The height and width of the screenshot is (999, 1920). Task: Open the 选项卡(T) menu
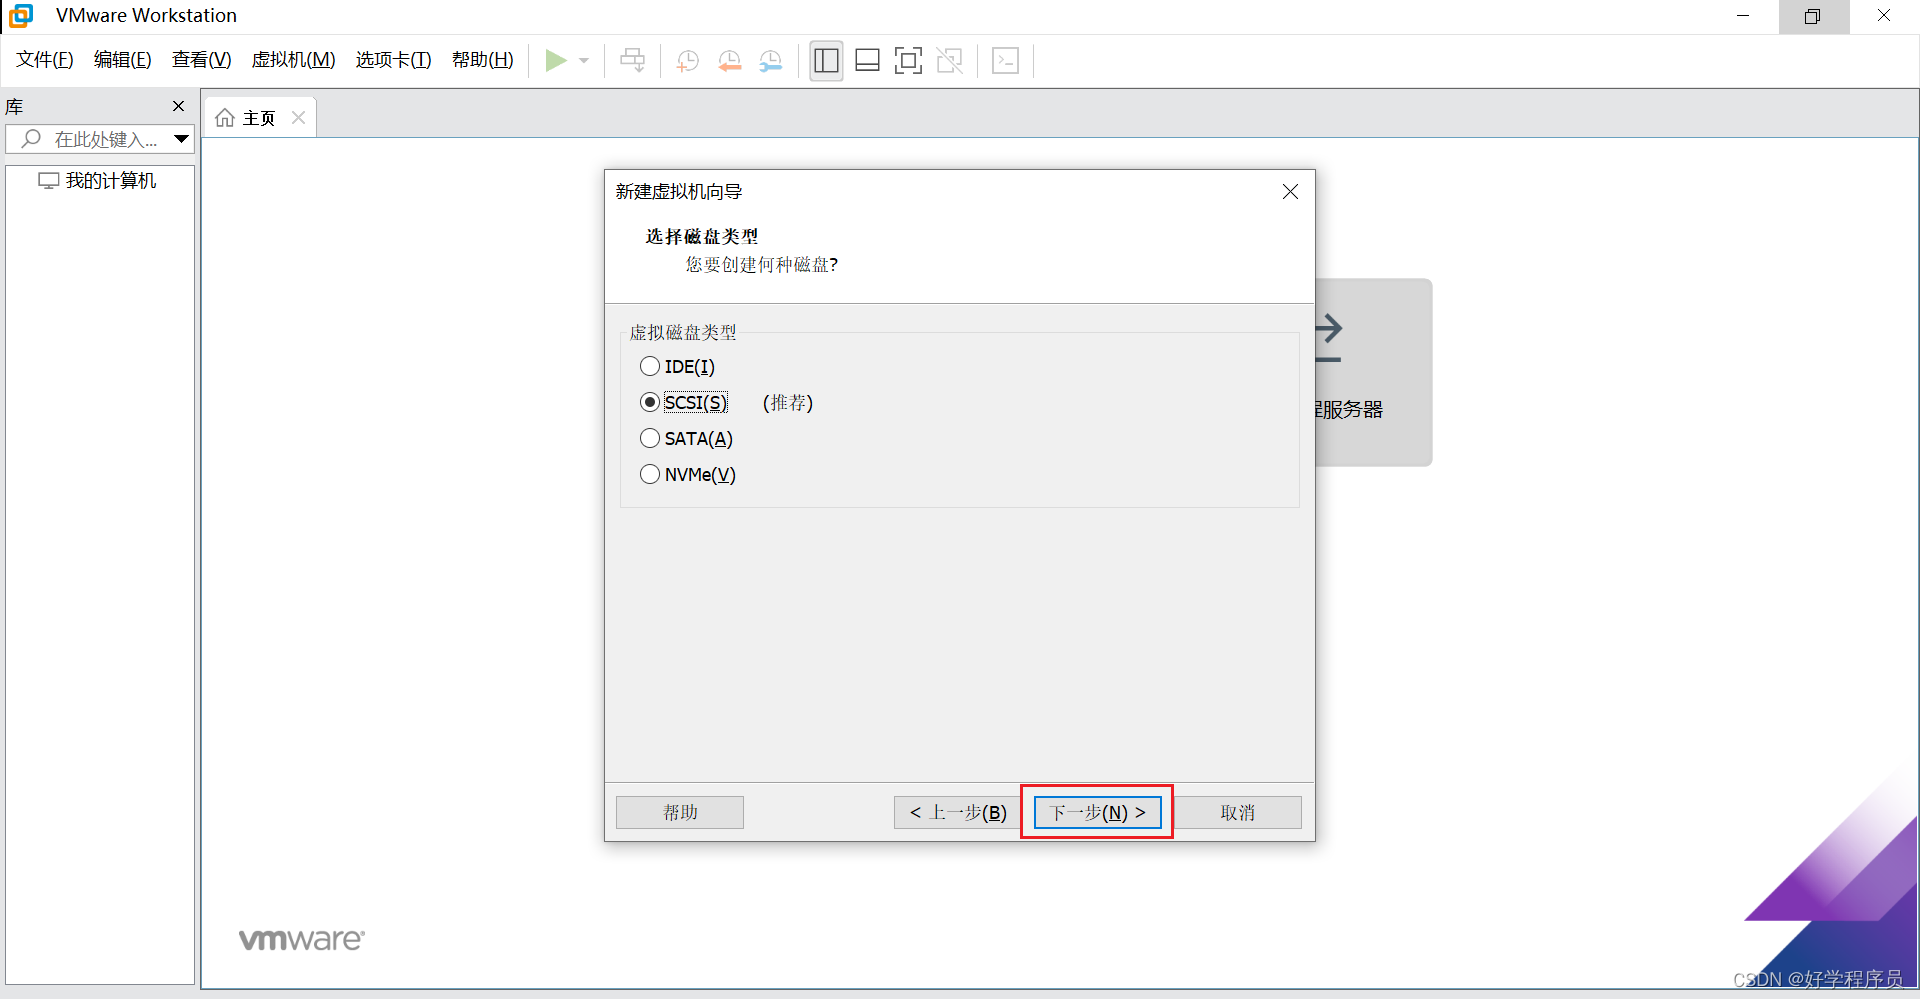[394, 60]
